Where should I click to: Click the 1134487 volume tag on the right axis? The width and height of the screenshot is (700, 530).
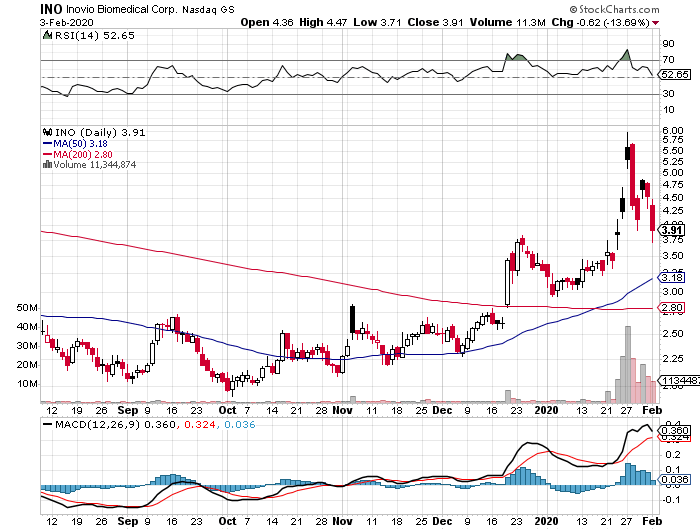pos(679,381)
